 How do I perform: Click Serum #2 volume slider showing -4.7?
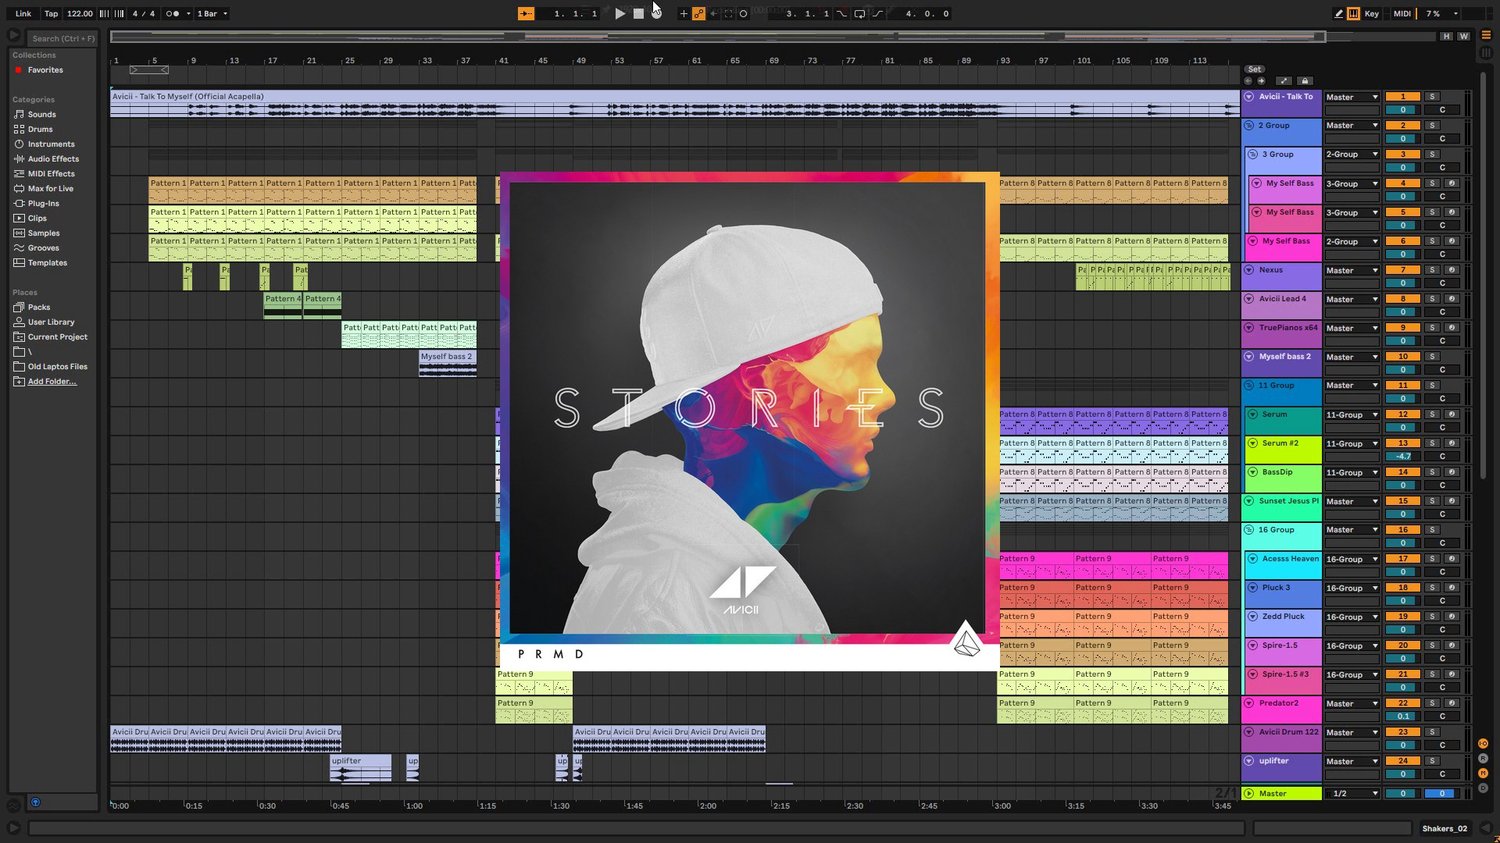pos(1403,456)
